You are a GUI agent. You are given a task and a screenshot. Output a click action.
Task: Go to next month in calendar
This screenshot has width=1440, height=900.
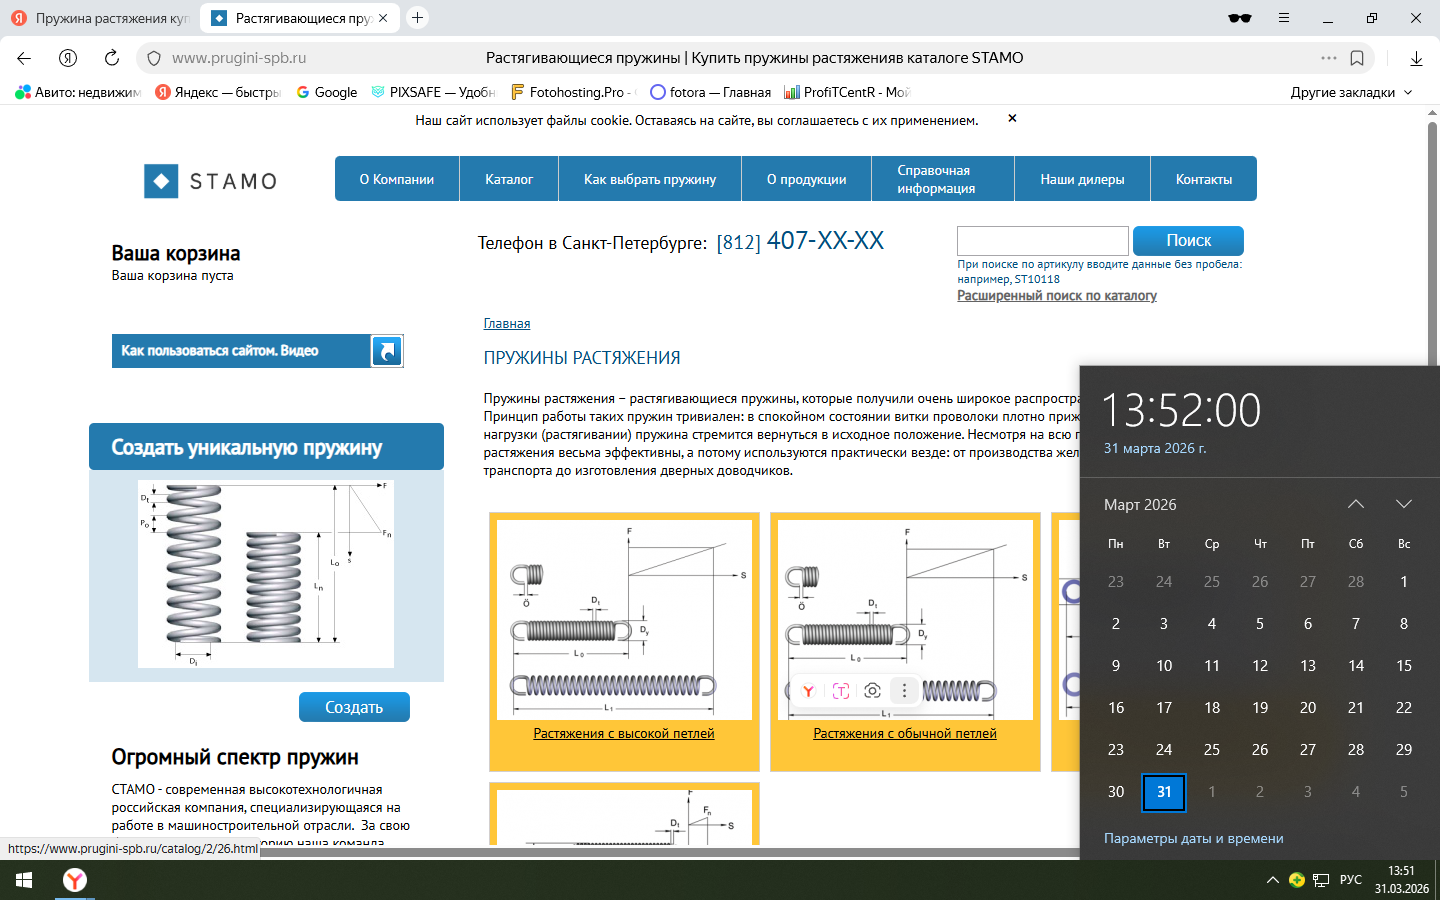(x=1404, y=504)
